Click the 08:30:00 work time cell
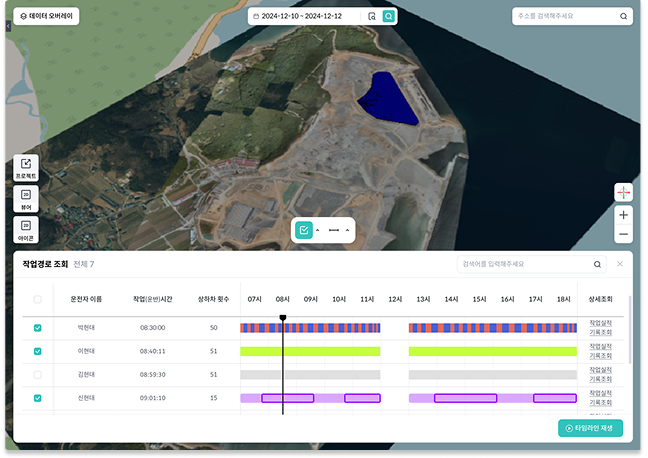Image resolution: width=648 pixels, height=458 pixels. point(152,328)
